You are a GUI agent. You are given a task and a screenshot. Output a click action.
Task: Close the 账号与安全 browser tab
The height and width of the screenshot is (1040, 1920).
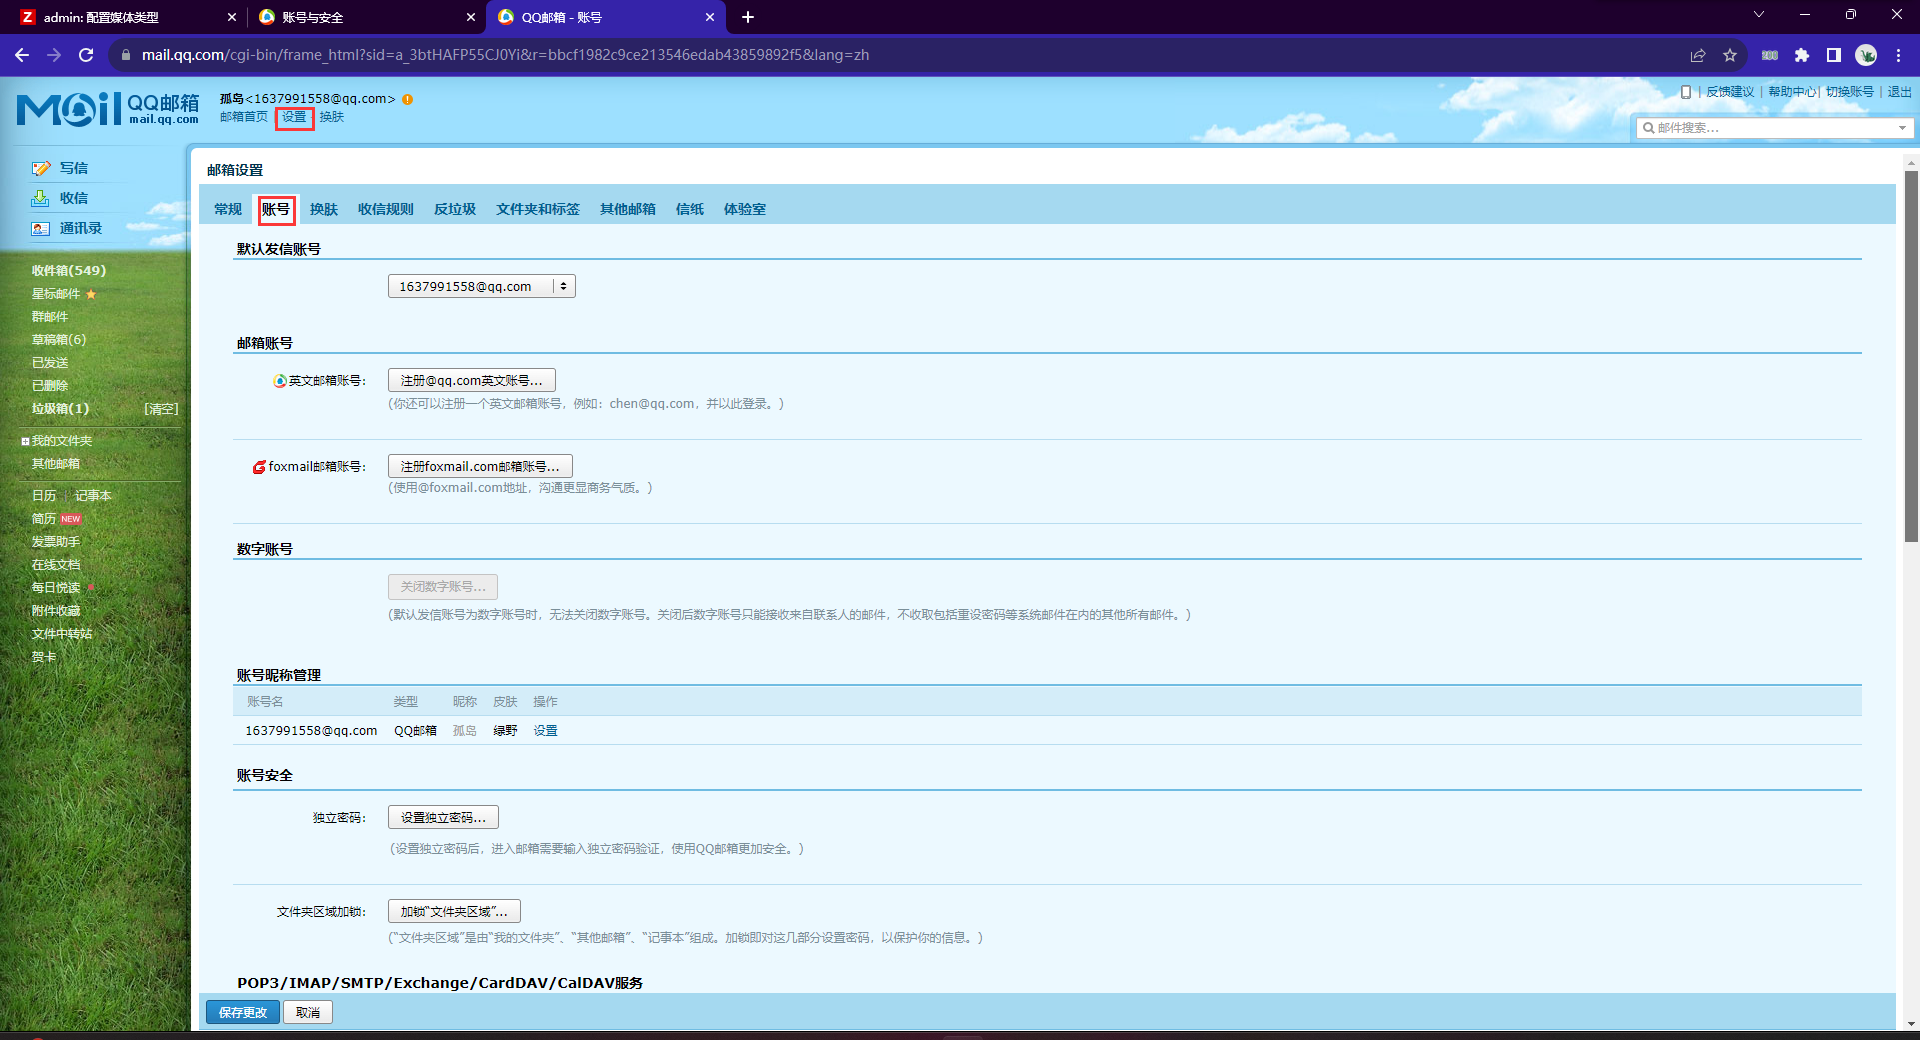(471, 17)
